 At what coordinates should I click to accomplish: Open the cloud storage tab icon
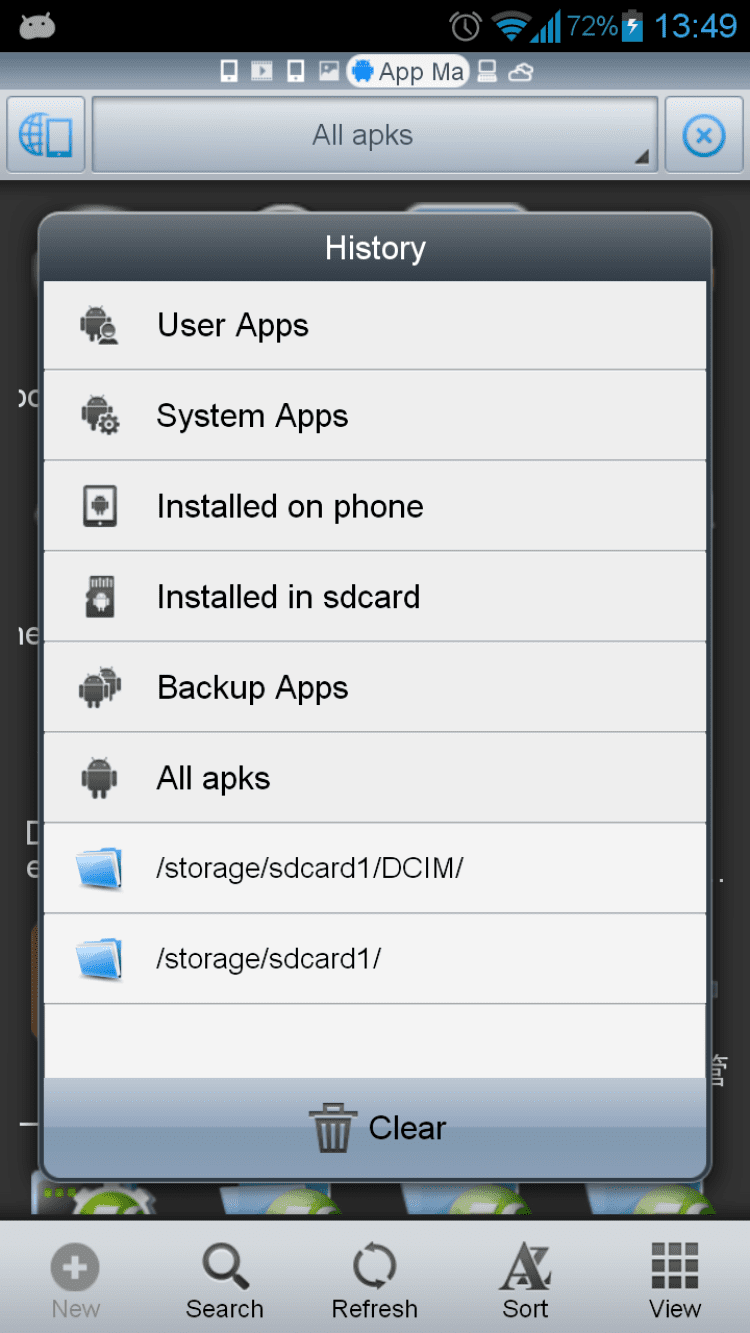520,72
